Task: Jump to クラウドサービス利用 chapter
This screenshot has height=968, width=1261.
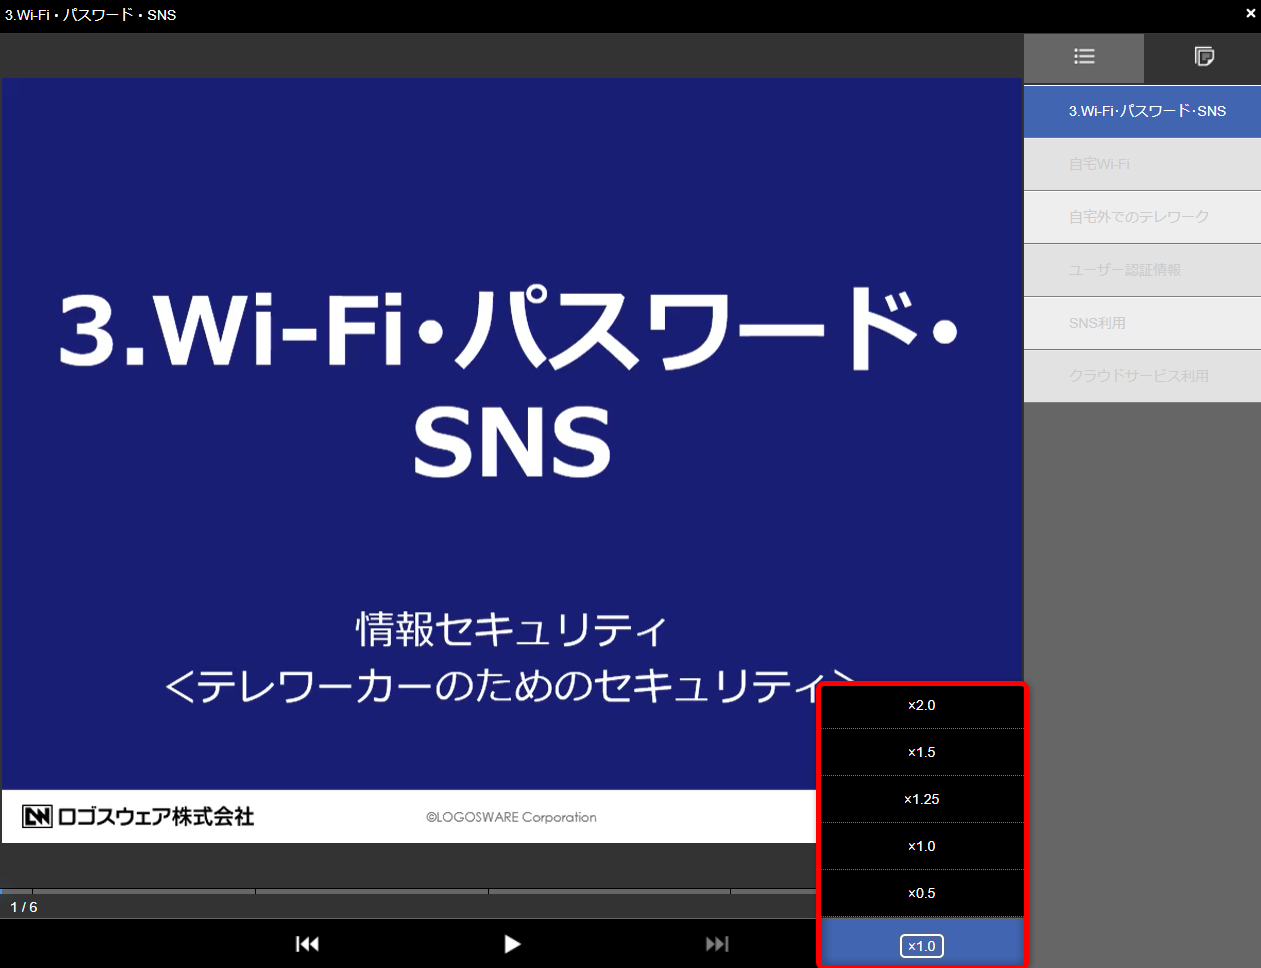Action: coord(1142,376)
